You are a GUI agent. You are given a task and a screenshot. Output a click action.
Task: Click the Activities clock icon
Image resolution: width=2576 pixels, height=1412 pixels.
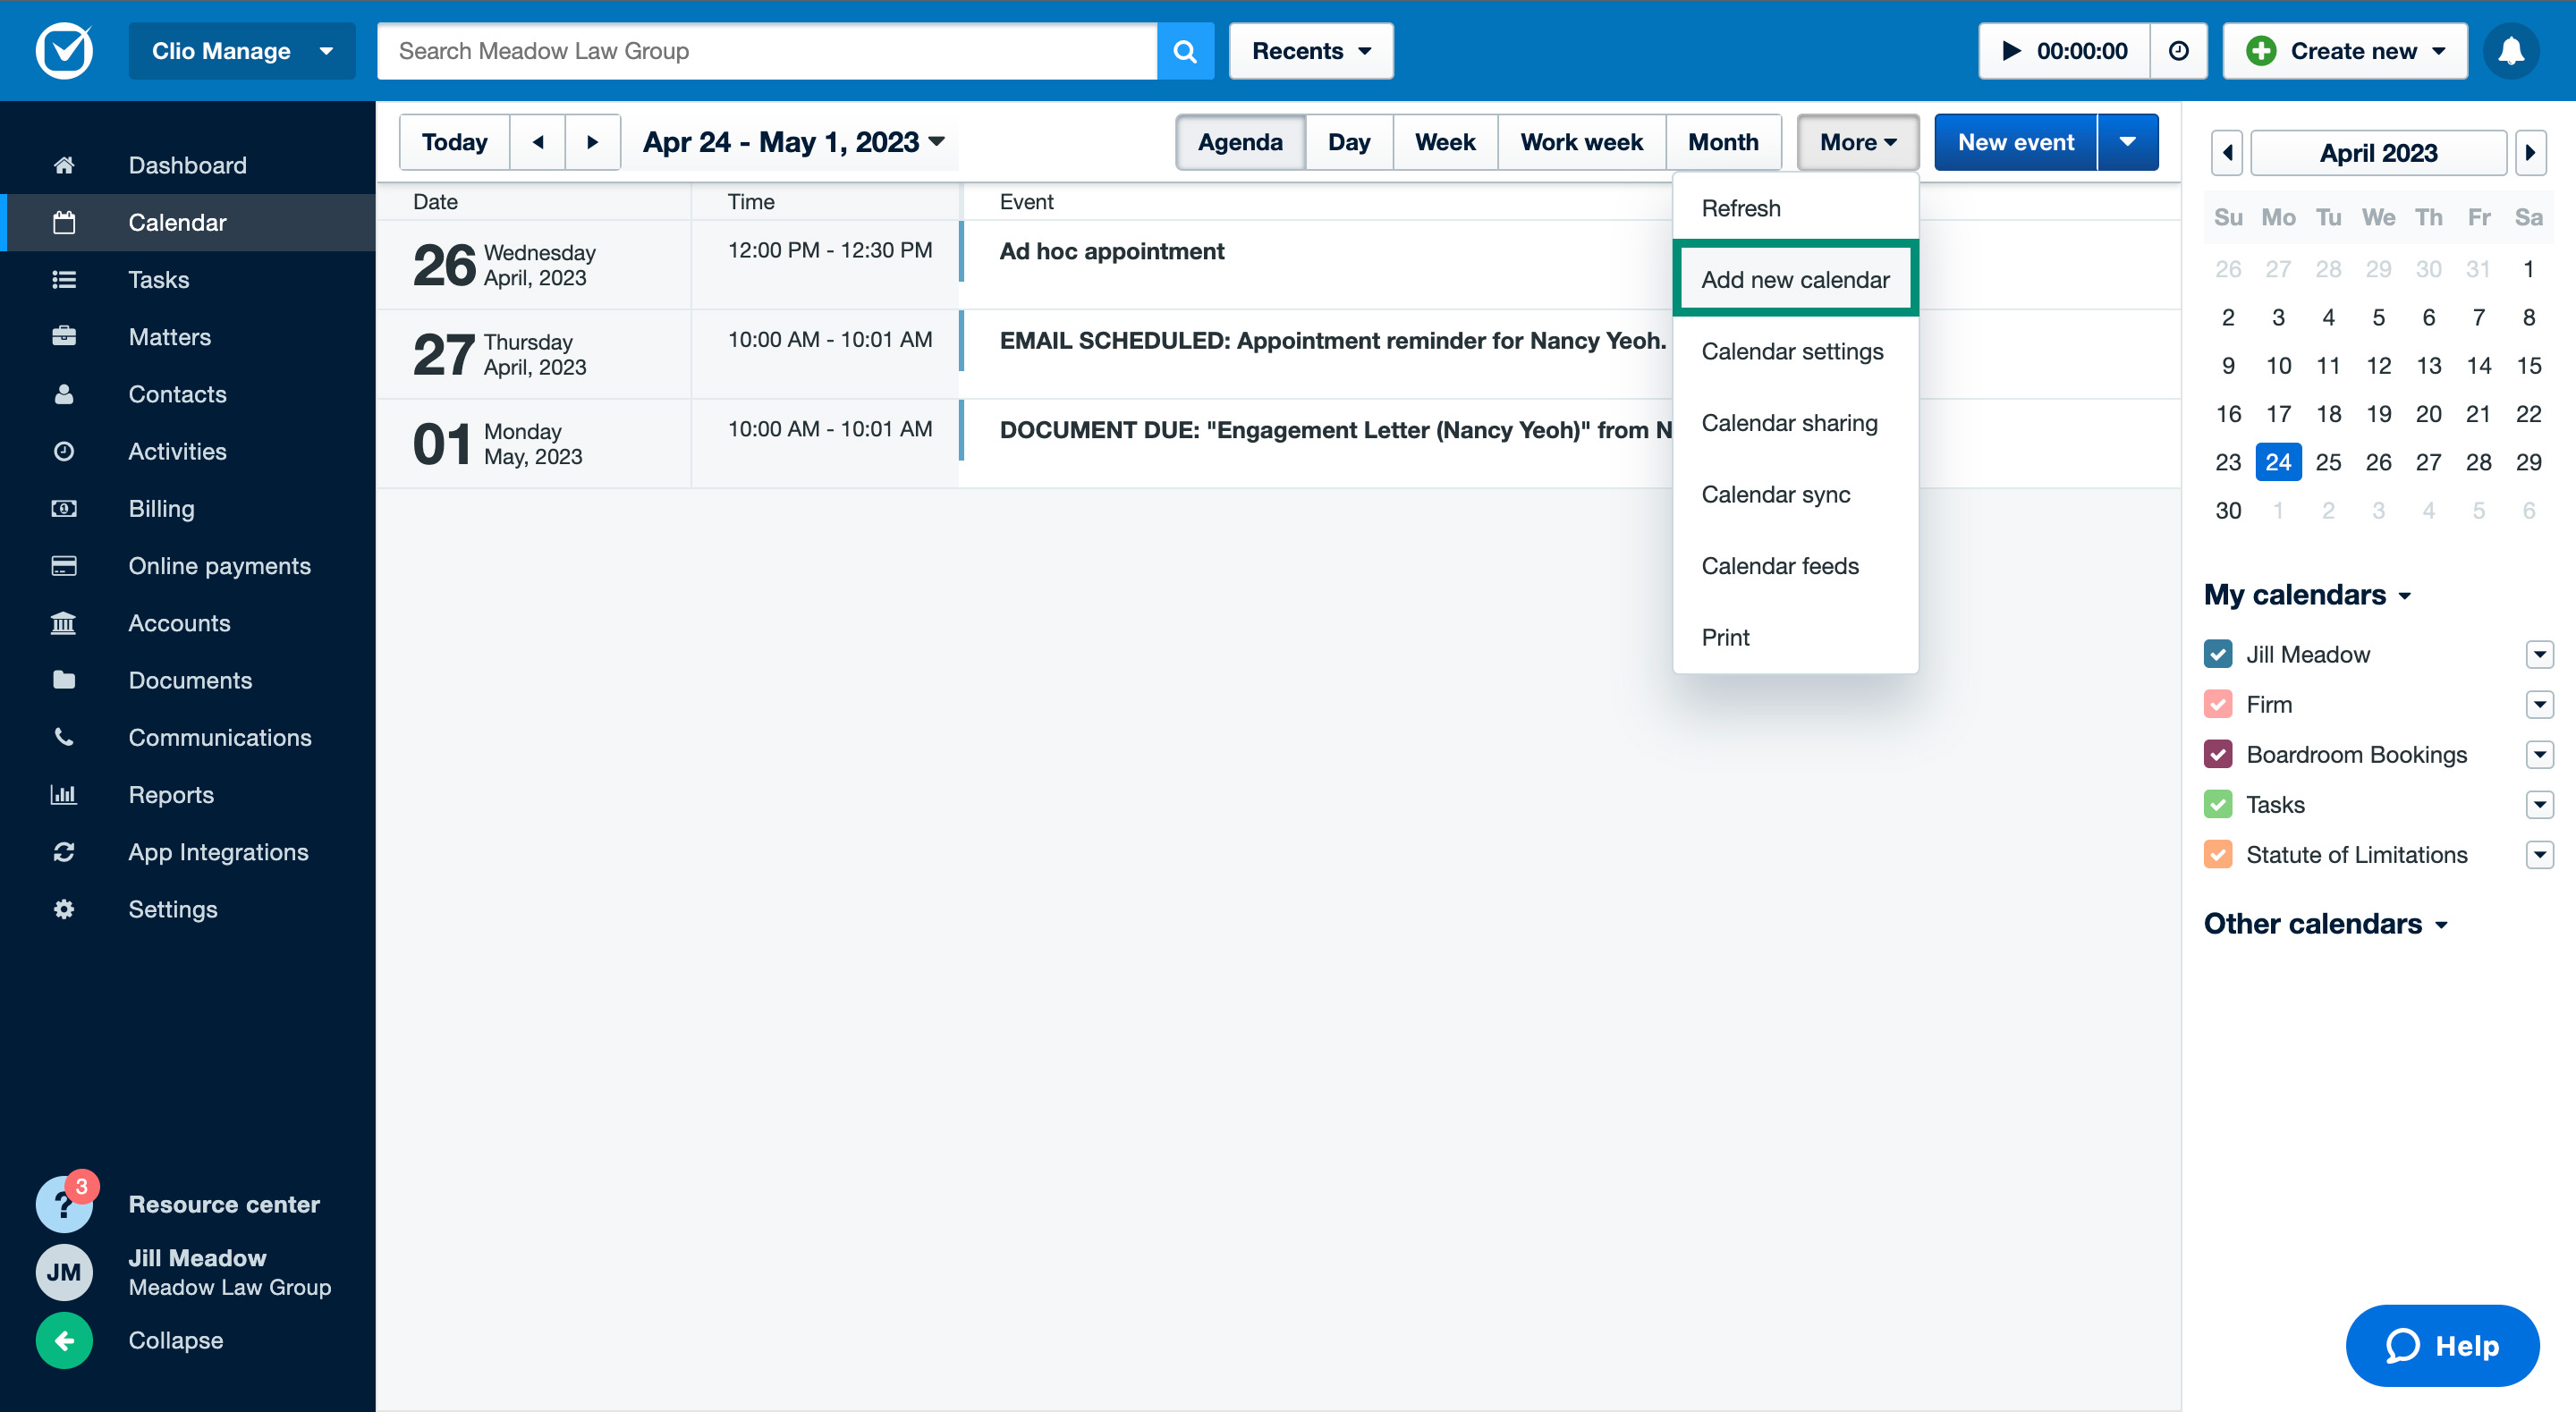(x=64, y=451)
